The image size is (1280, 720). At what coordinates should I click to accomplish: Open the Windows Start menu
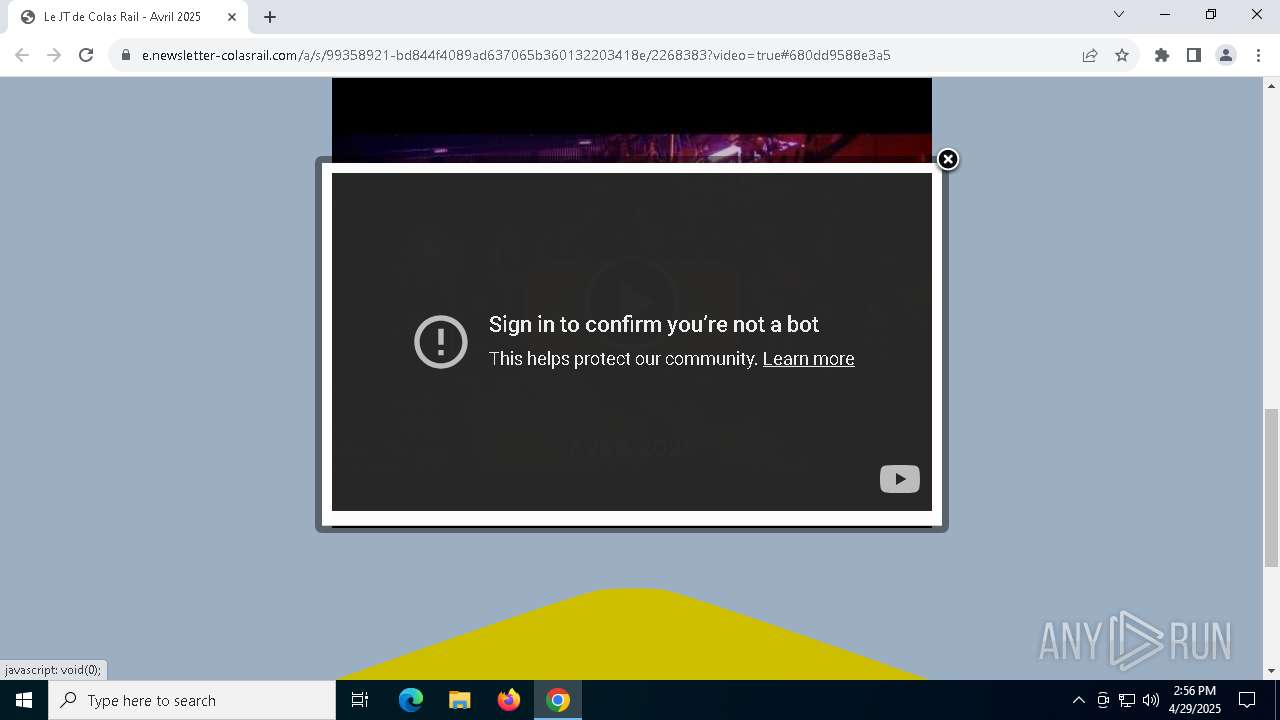point(24,700)
